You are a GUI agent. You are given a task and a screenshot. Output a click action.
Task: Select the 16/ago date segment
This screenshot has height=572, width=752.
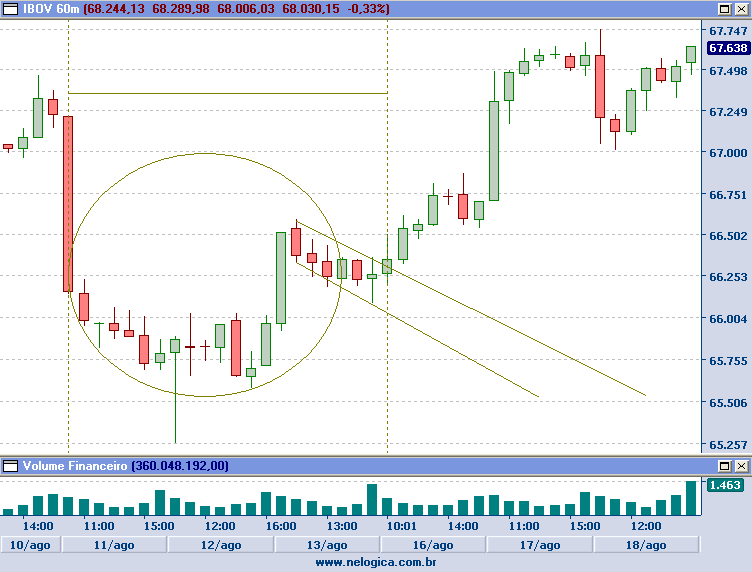point(432,545)
